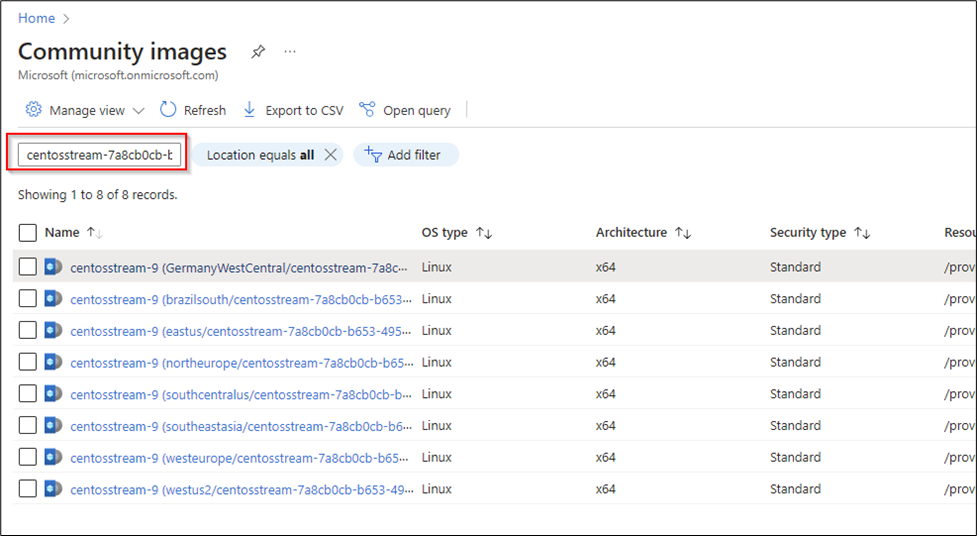This screenshot has width=977, height=536.
Task: Click image icon of westeurope row
Action: pos(53,458)
